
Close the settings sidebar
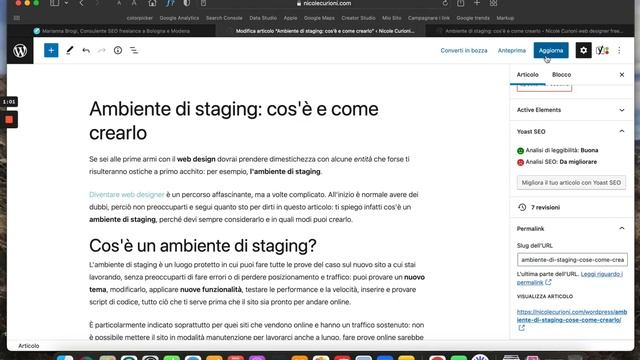[x=622, y=75]
